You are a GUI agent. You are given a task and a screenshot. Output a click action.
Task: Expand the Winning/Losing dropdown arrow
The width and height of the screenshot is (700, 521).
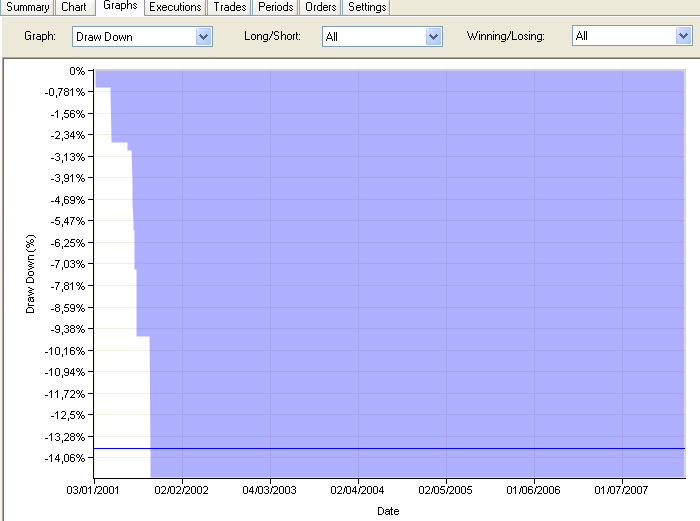683,36
